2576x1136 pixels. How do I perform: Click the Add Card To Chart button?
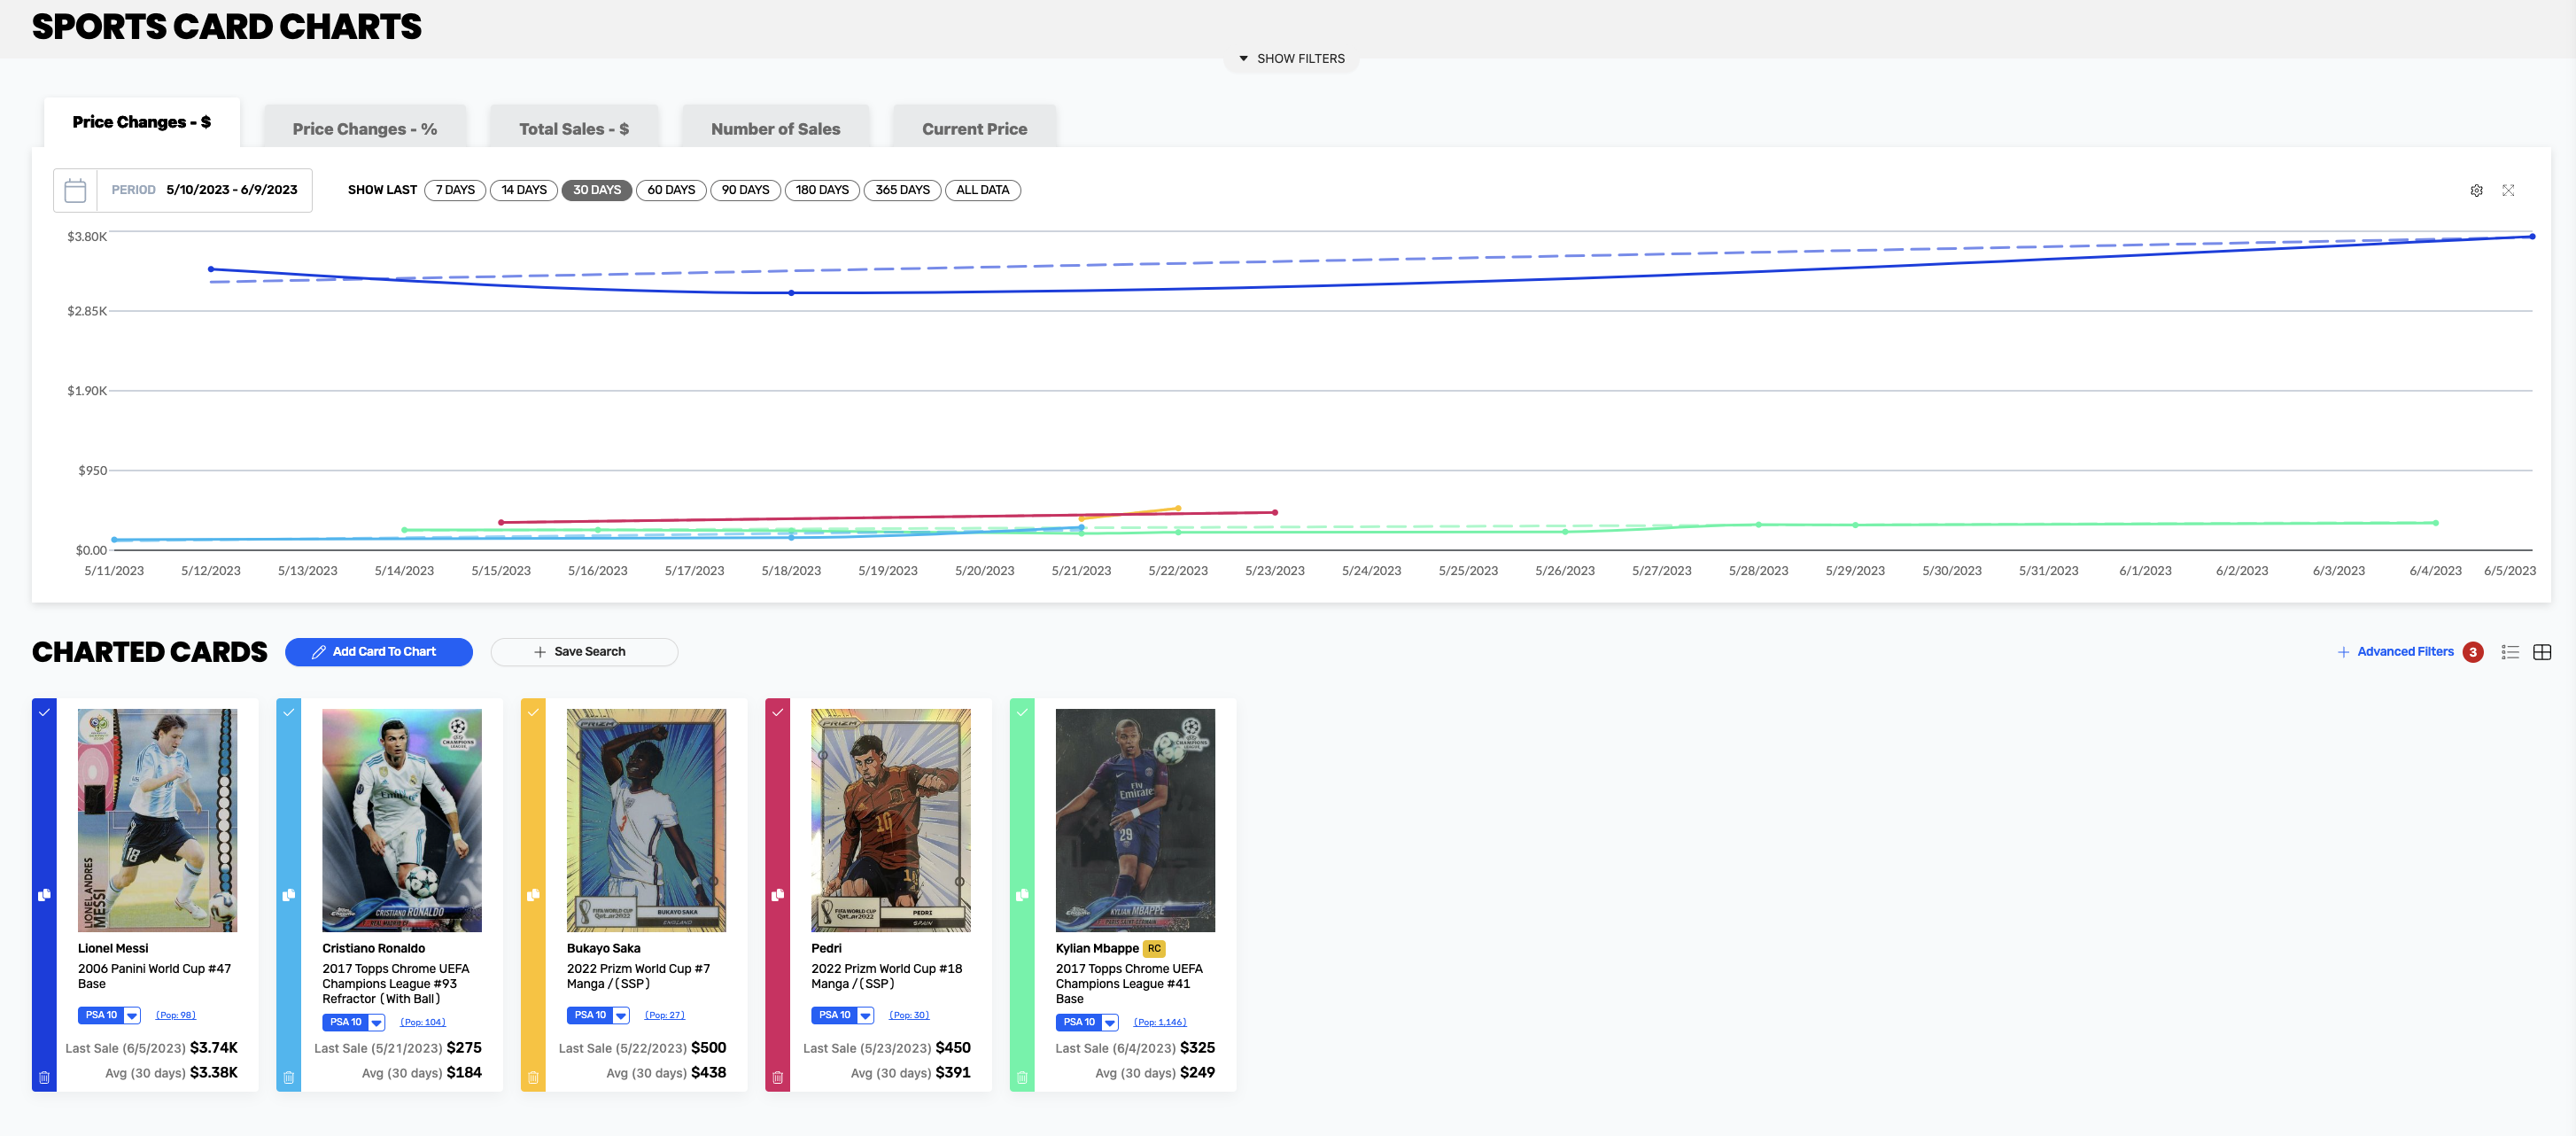[379, 652]
